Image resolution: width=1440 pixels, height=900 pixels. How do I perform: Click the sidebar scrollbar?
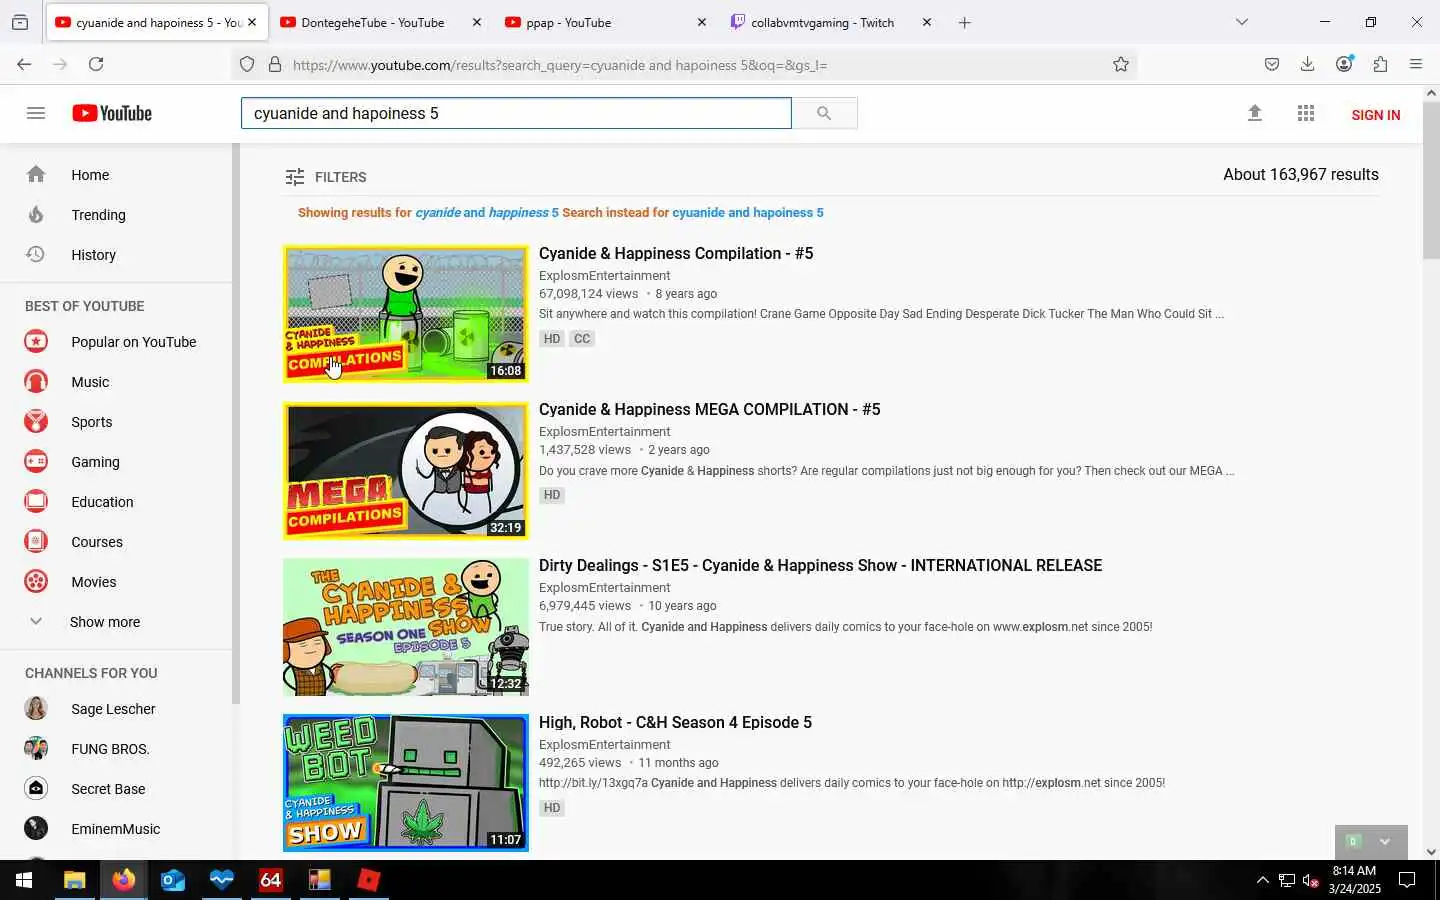[236, 424]
